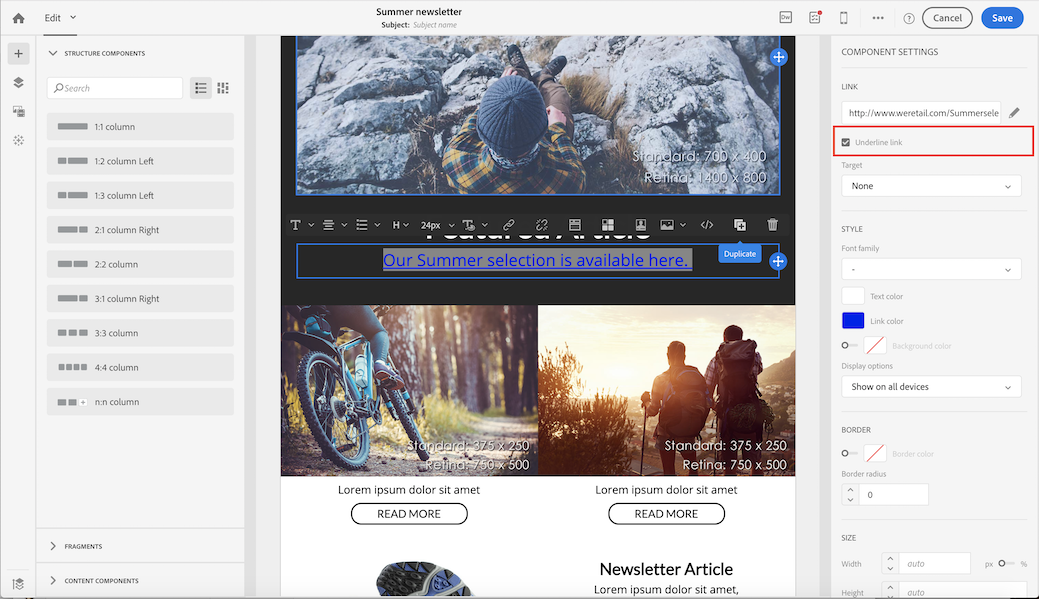Select the 3:3 column structure
Image resolution: width=1039 pixels, height=599 pixels.
140,333
